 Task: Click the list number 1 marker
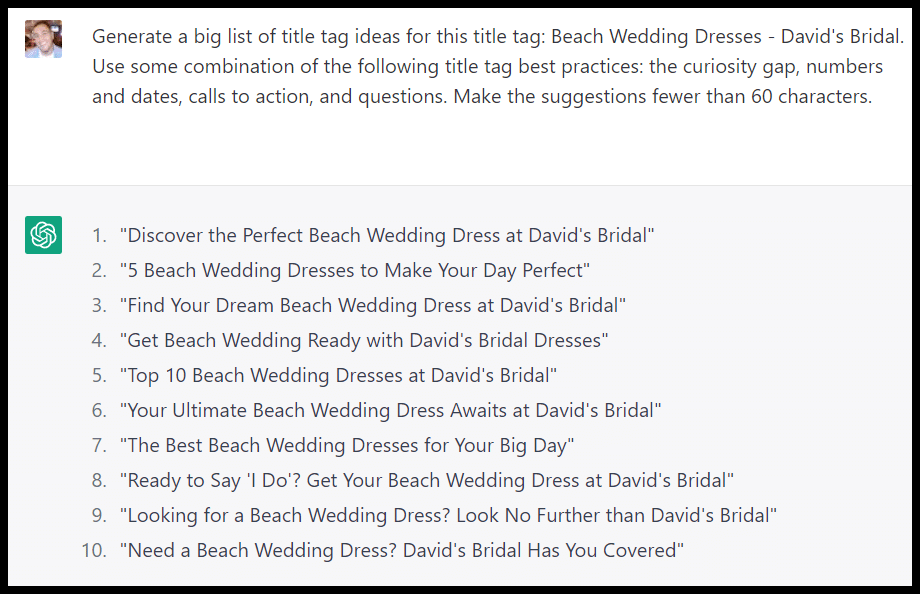(98, 235)
